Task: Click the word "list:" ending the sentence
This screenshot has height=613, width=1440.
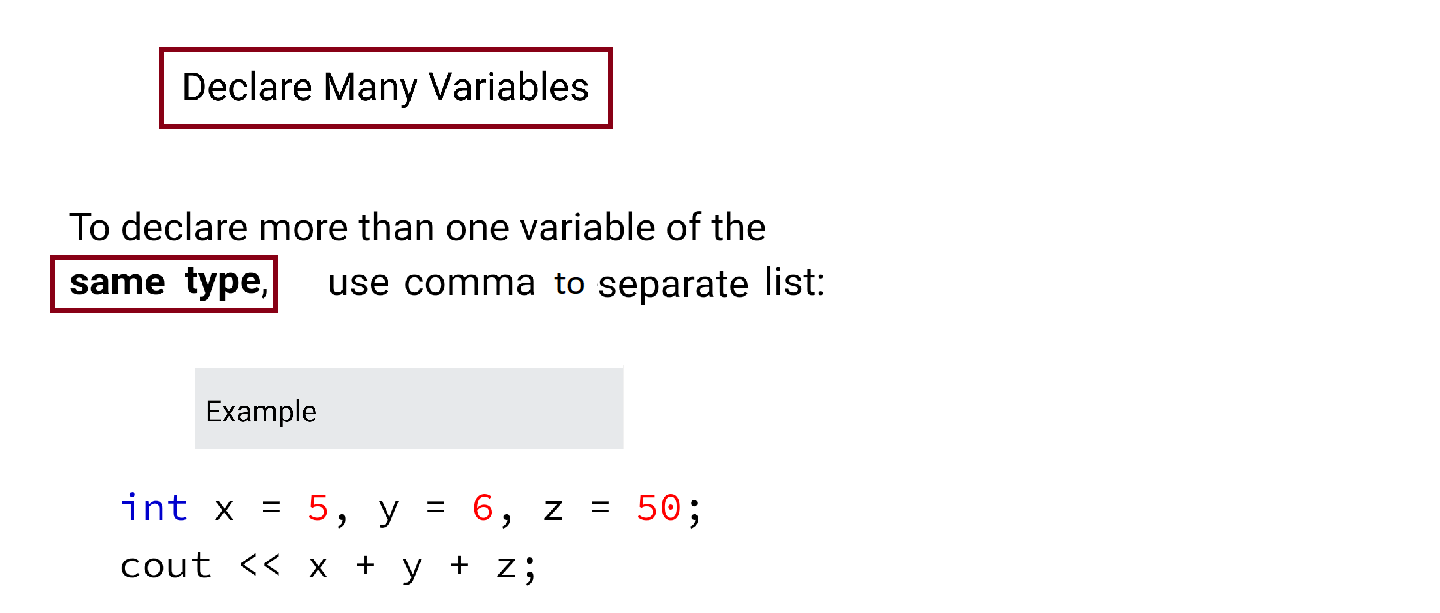Action: pos(794,283)
